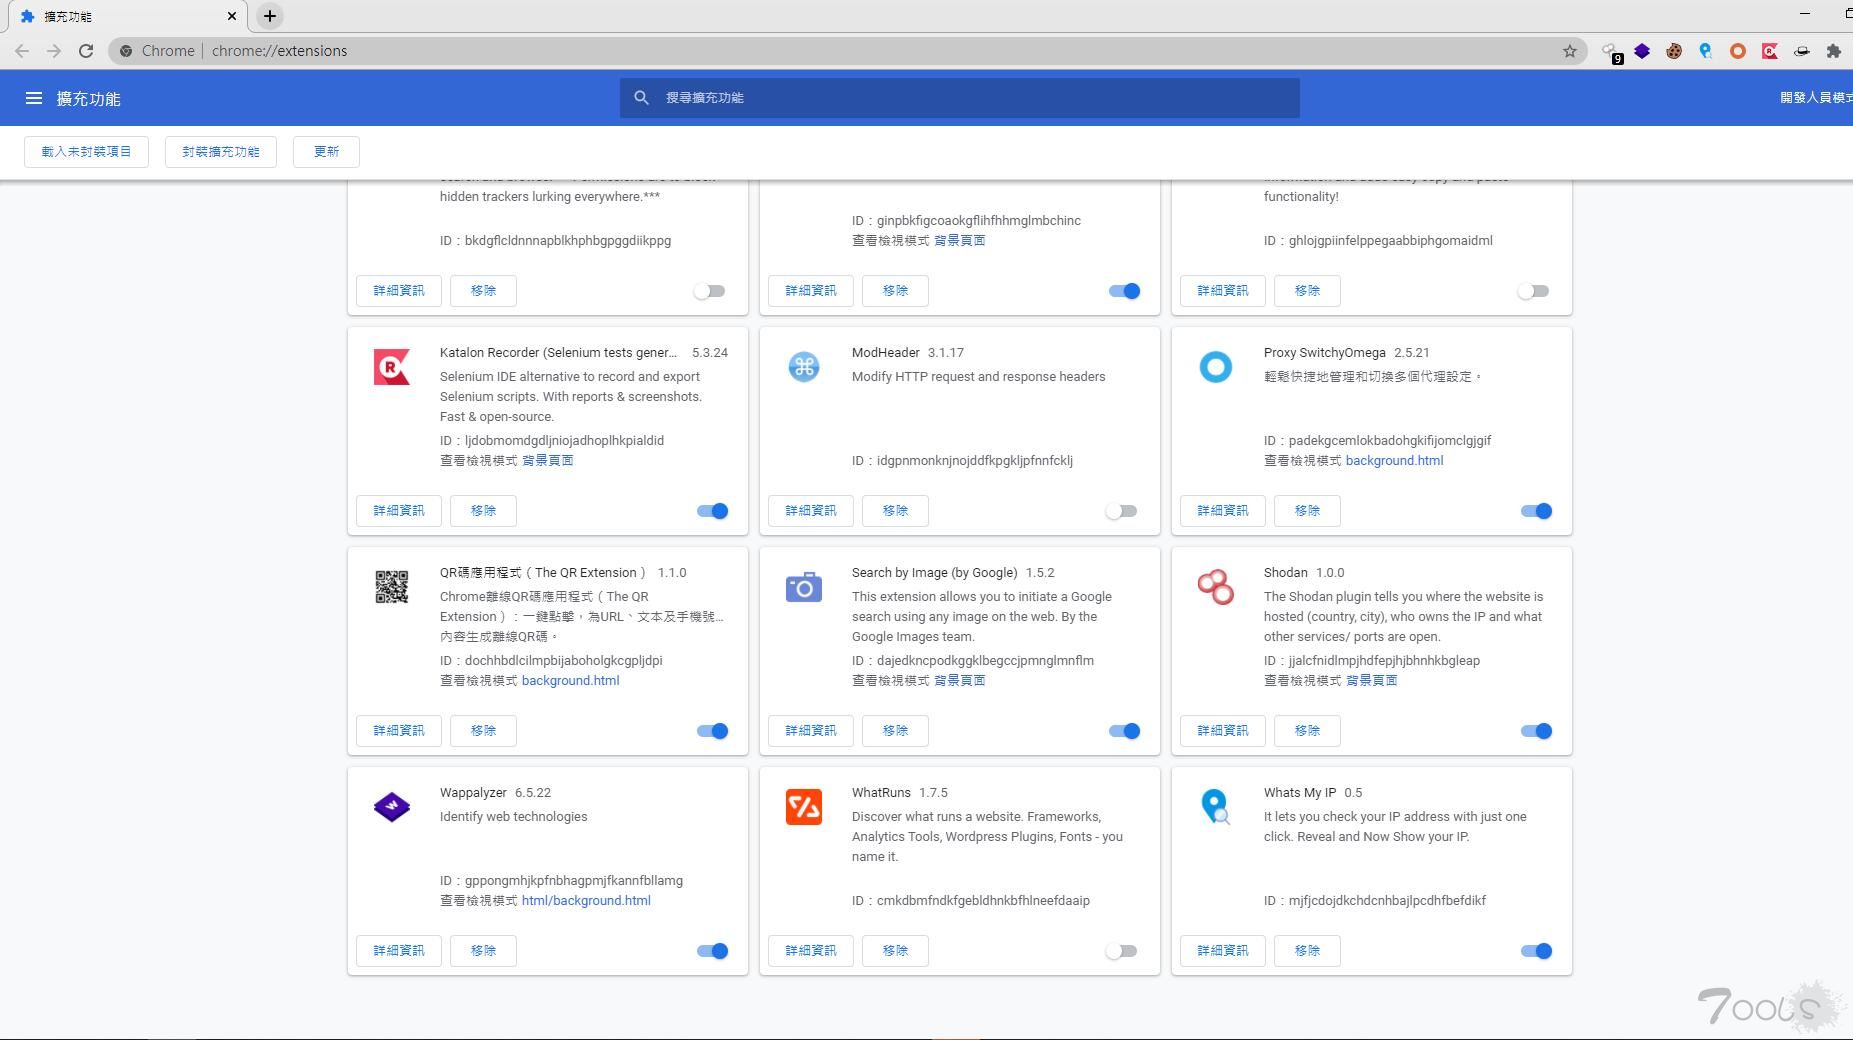Click the Whats My IP card icon
This screenshot has height=1040, width=1853.
point(1216,807)
